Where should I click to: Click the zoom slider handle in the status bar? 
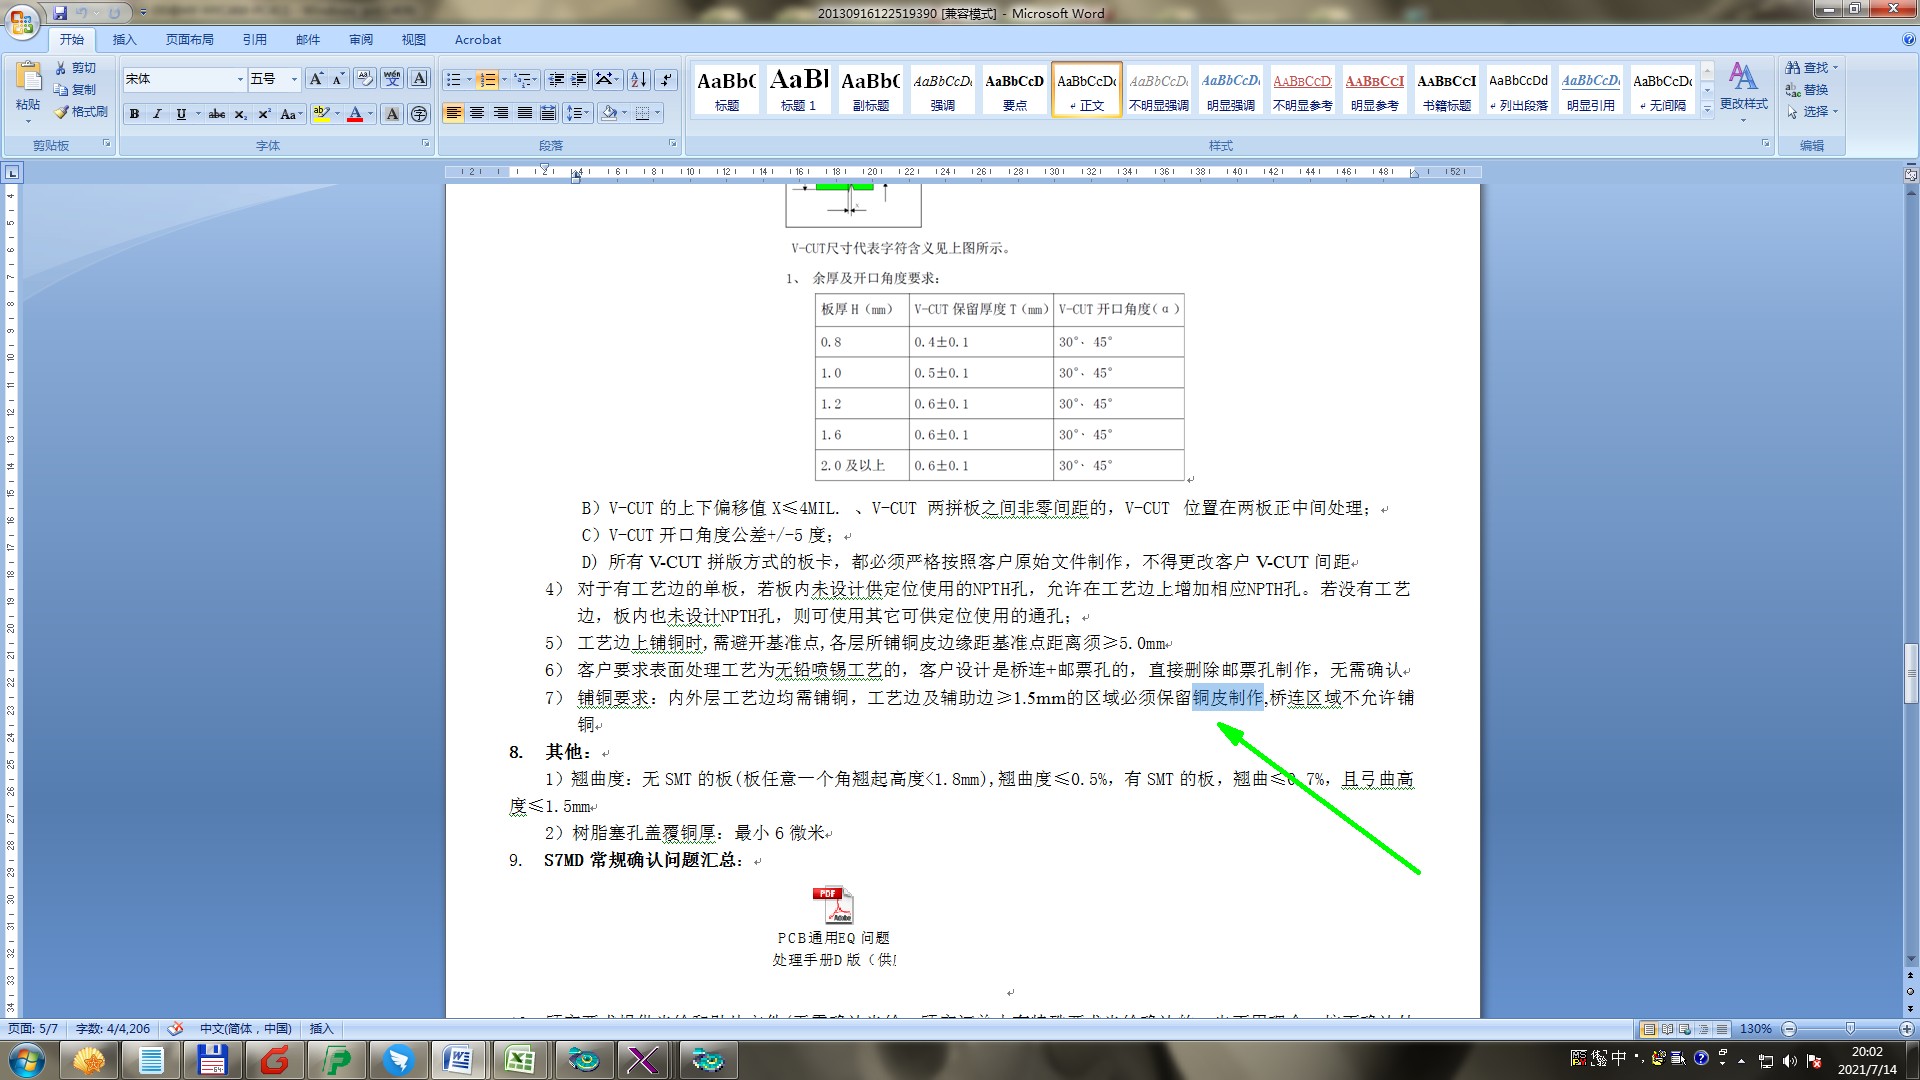tap(1849, 1028)
